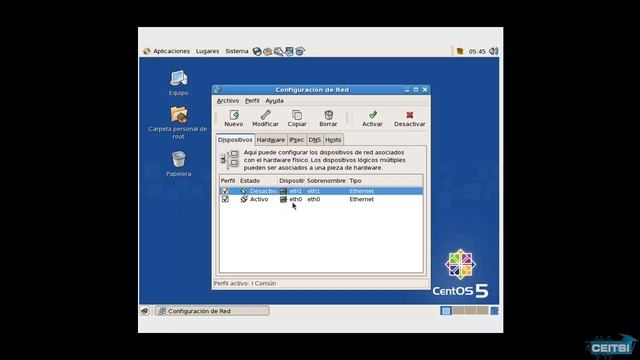Screen dimensions: 640x360
Task: Click the trash applet in bottom panel
Action: (x=494, y=311)
